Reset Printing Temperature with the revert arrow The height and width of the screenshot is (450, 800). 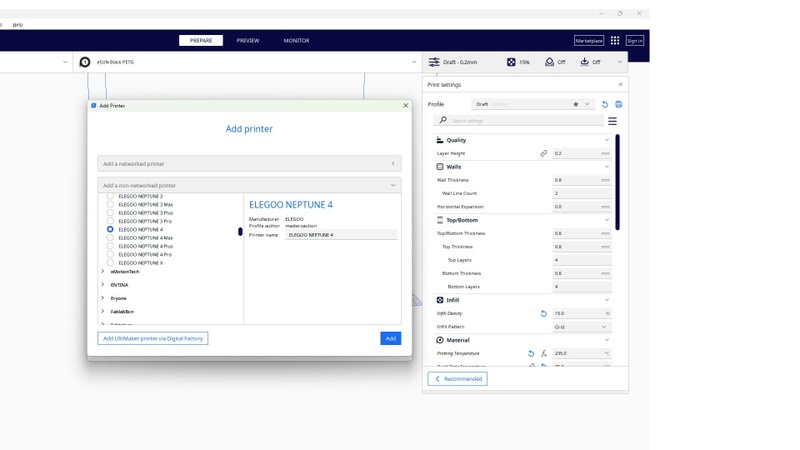coord(531,353)
